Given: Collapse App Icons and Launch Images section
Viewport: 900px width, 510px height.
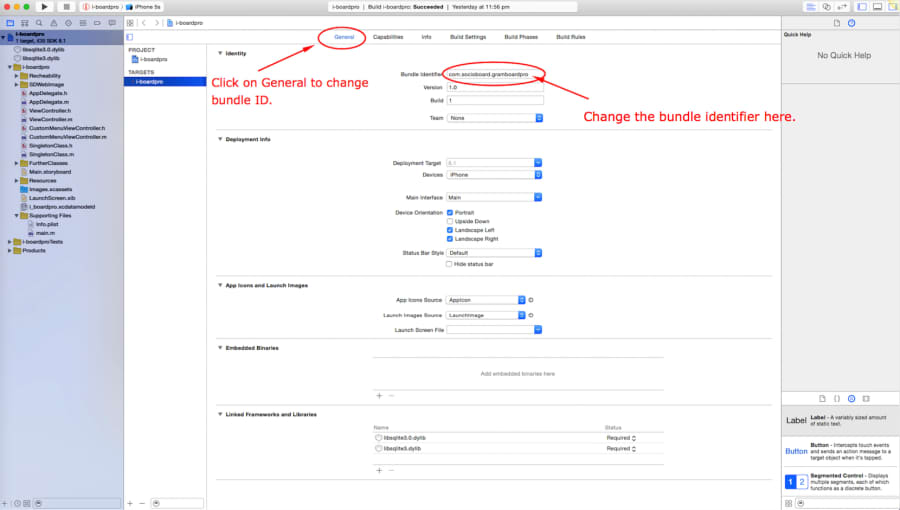Looking at the screenshot, I should tap(220, 285).
